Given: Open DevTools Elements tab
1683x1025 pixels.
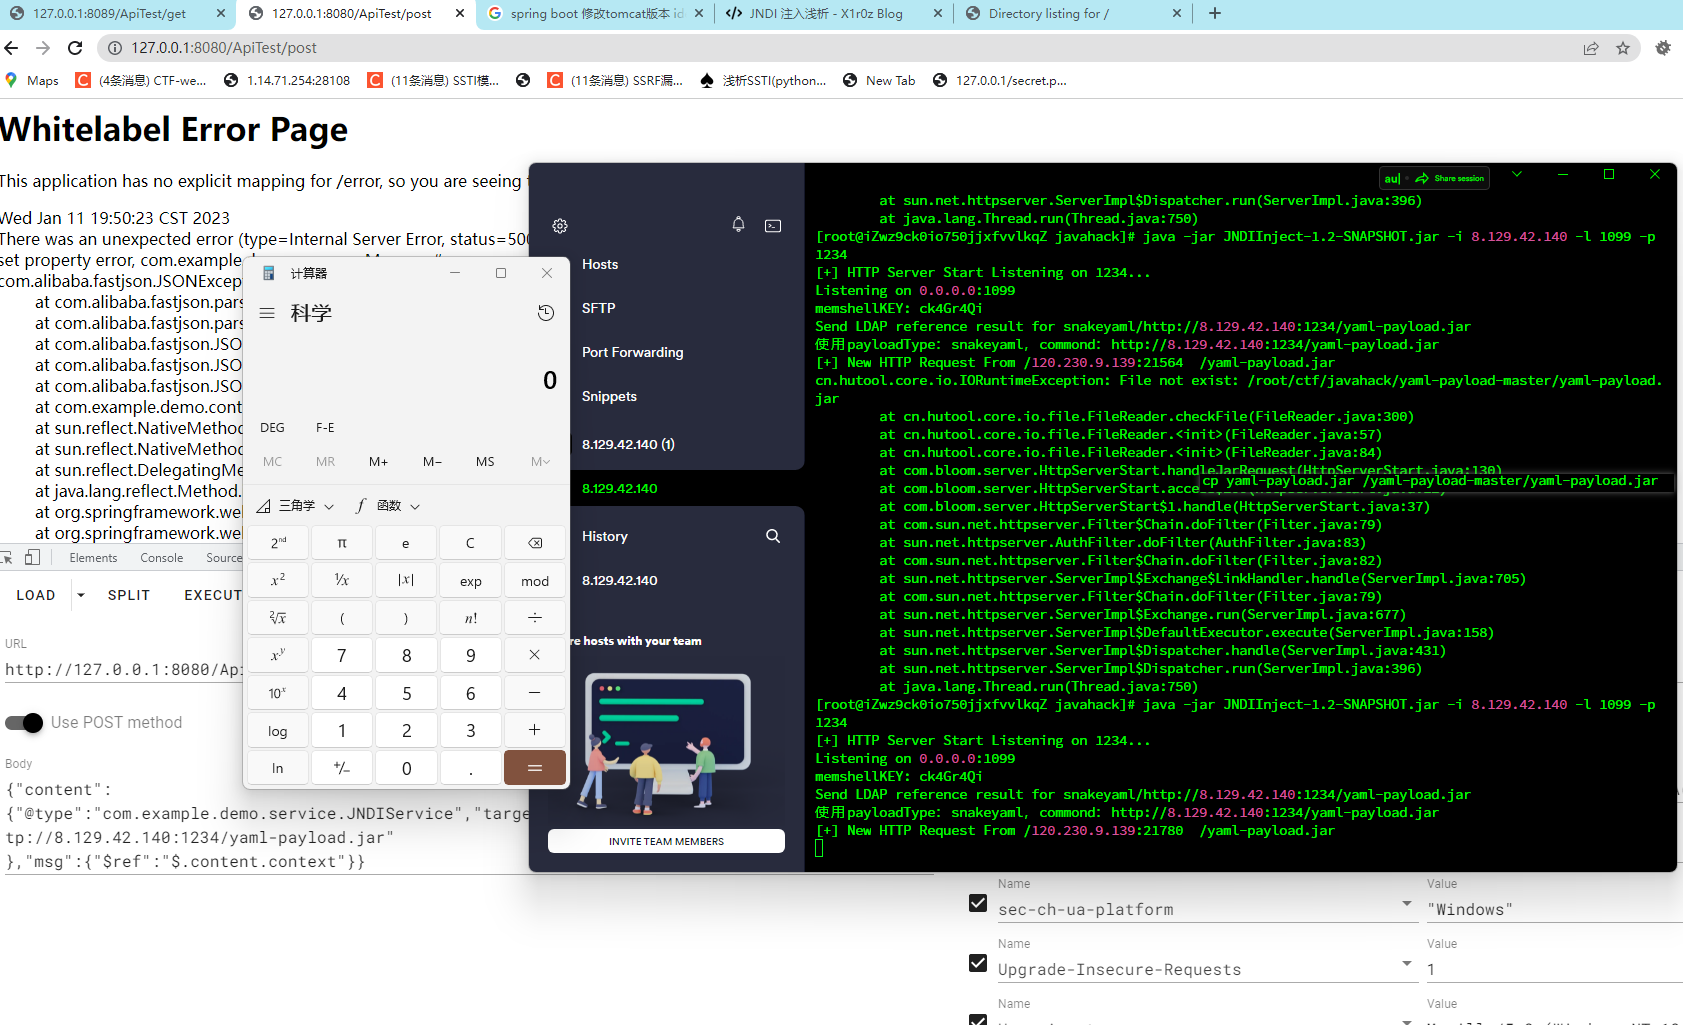Looking at the screenshot, I should [x=93, y=558].
